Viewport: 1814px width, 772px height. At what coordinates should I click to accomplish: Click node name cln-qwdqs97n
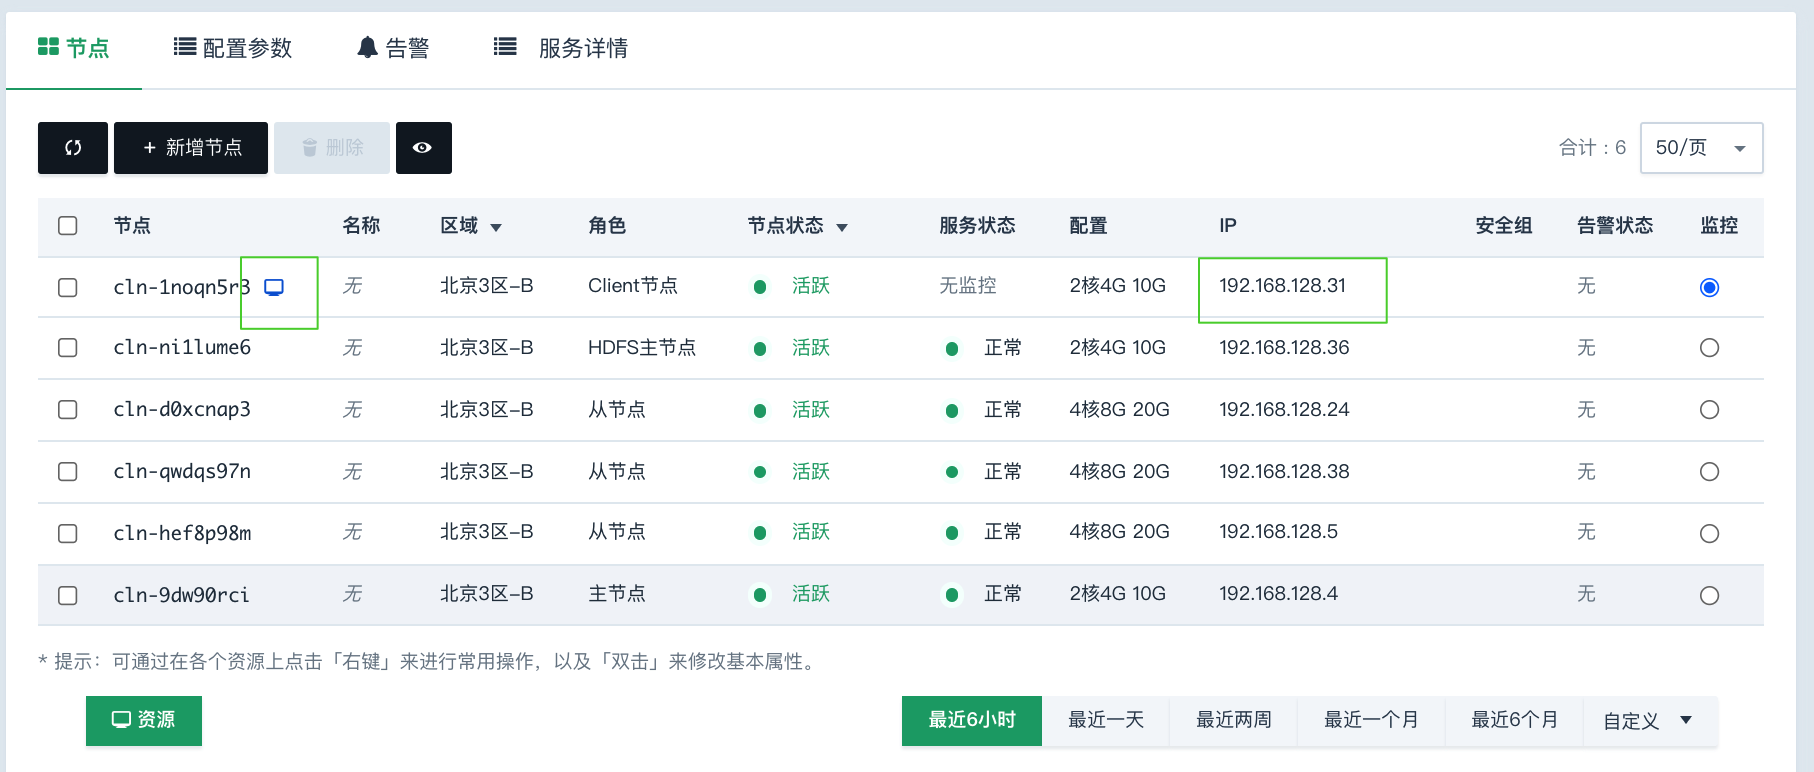tap(182, 472)
